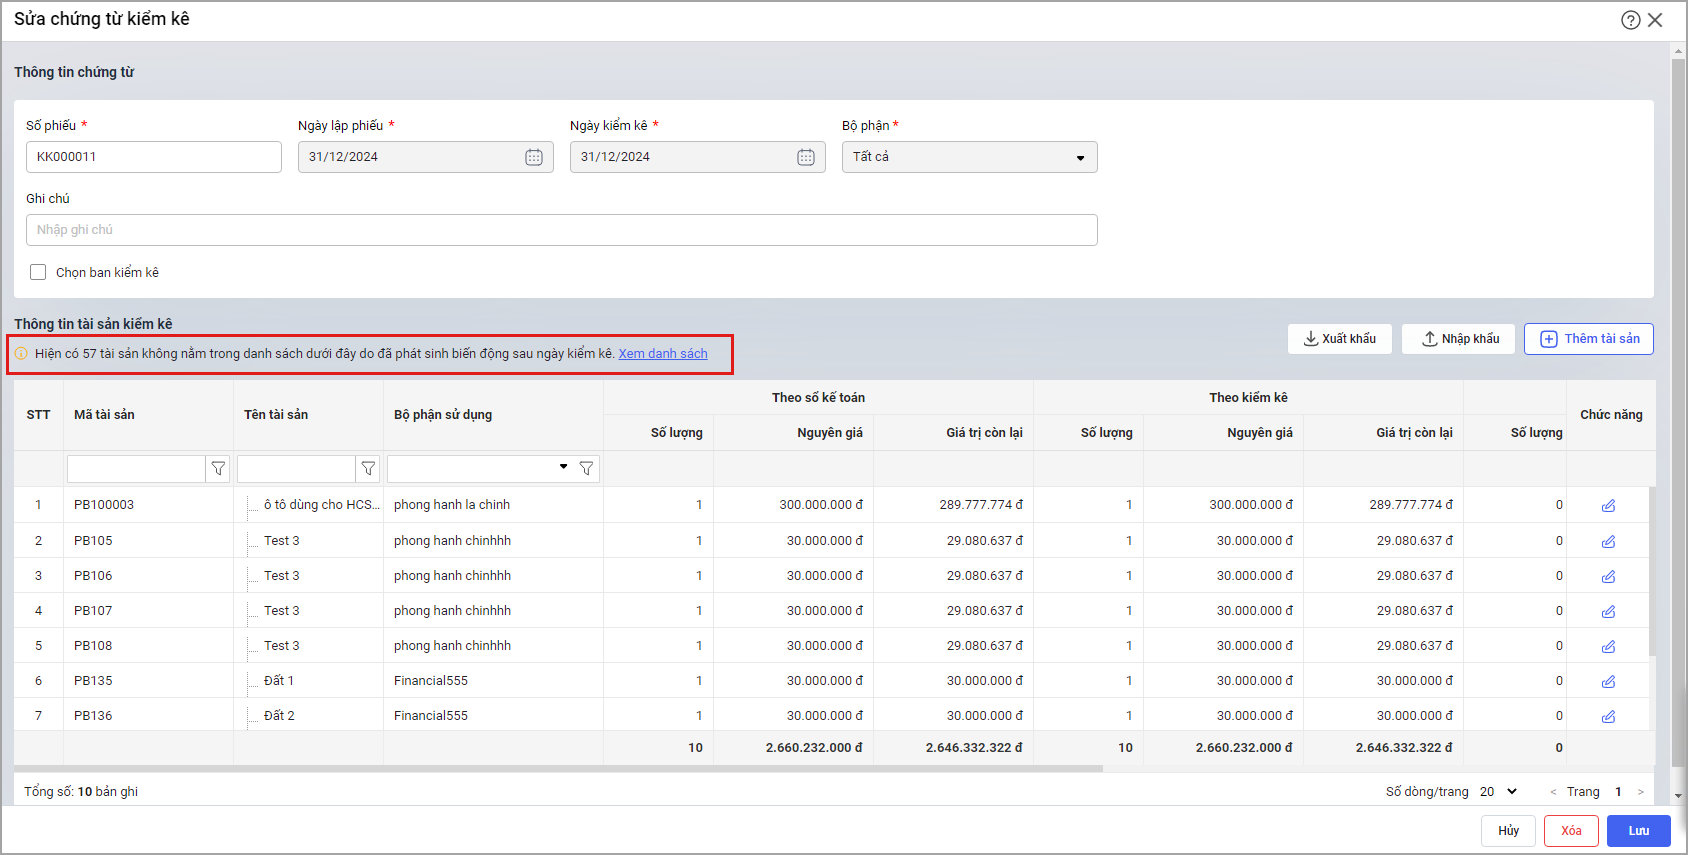Click Thêm tài sản to add asset

click(x=1588, y=339)
